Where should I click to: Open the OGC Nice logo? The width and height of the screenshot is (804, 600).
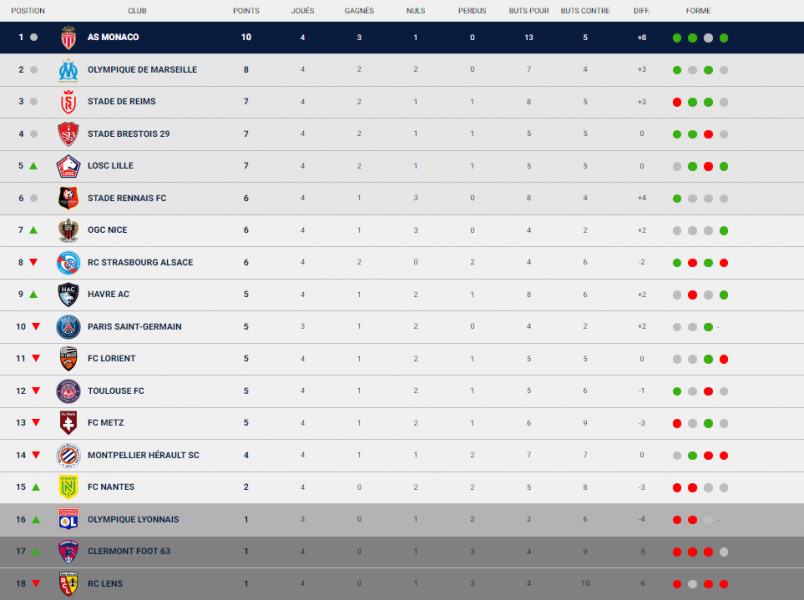(x=68, y=230)
